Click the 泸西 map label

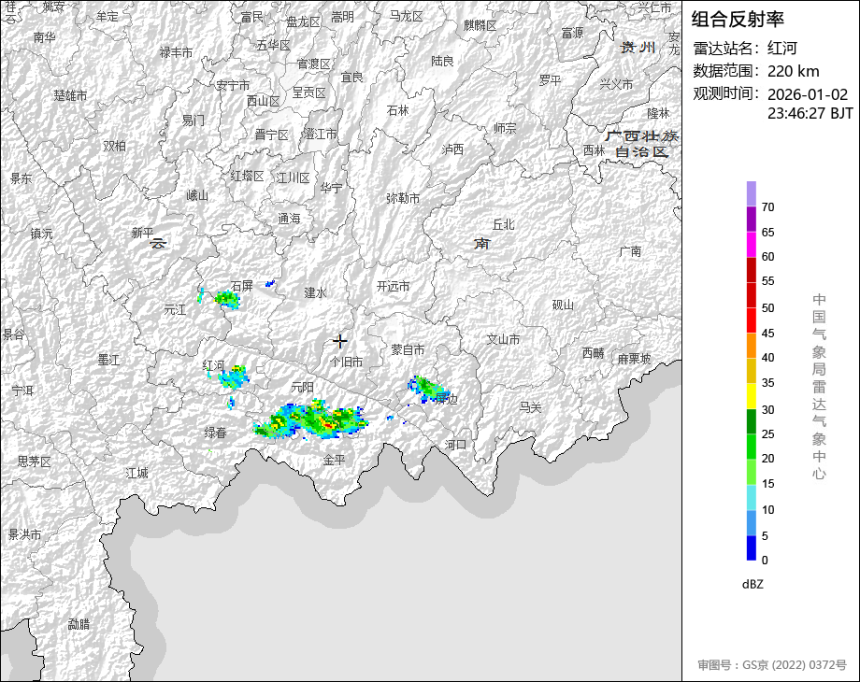point(452,149)
